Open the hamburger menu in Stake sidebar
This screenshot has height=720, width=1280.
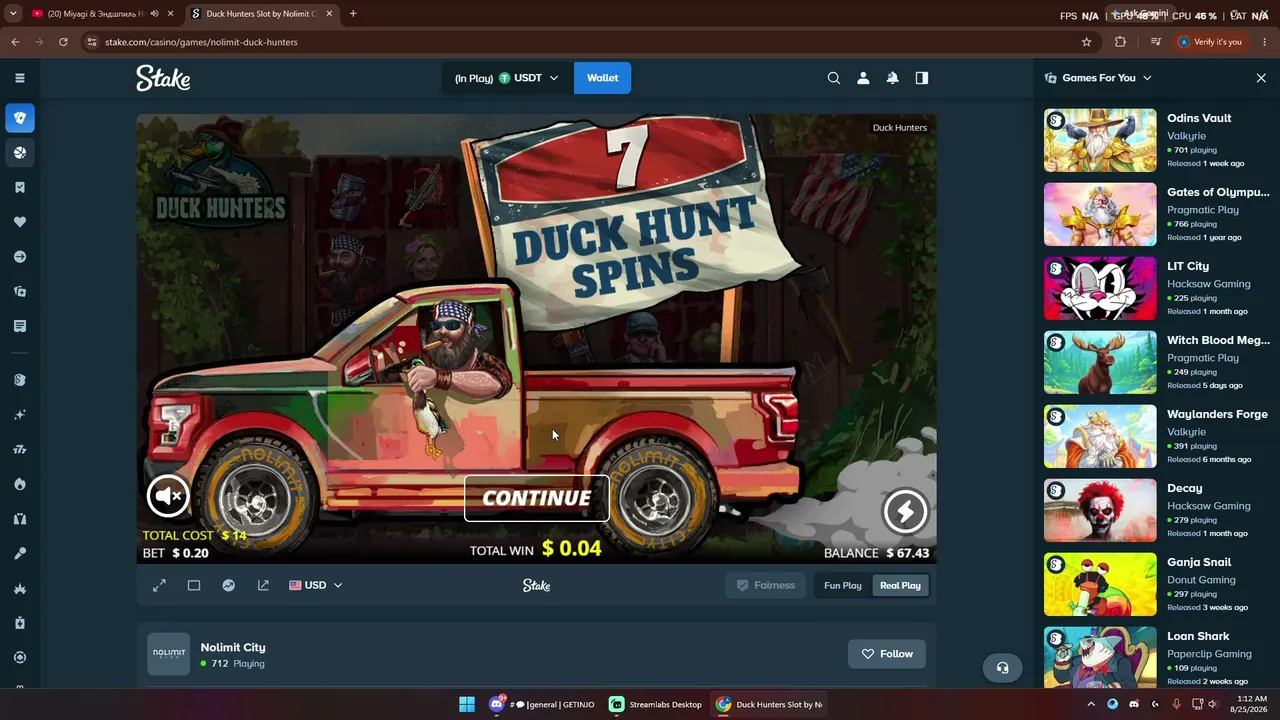pyautogui.click(x=20, y=78)
